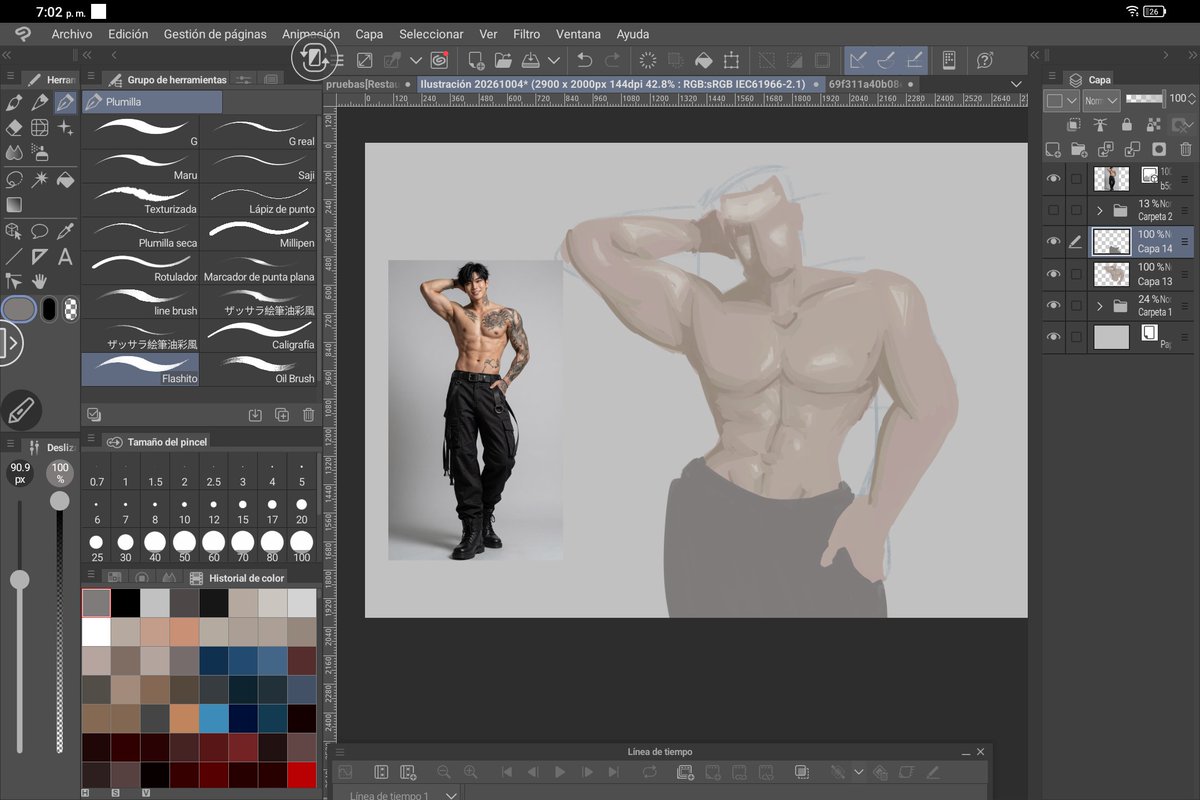Delete layer with trash icon in Layer panel
This screenshot has height=800, width=1200.
[1185, 149]
